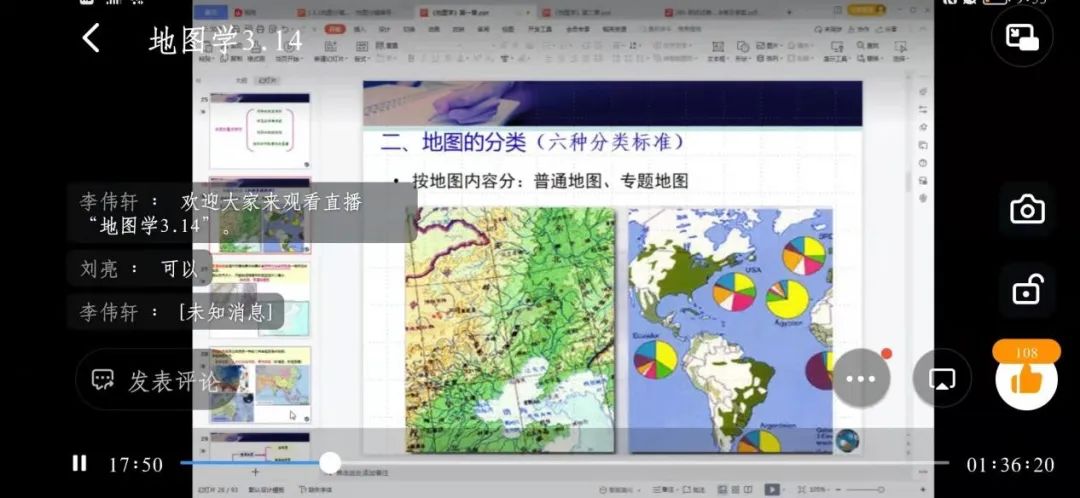This screenshot has height=498, width=1080.
Task: Tap the screen cast icon
Action: tap(942, 379)
